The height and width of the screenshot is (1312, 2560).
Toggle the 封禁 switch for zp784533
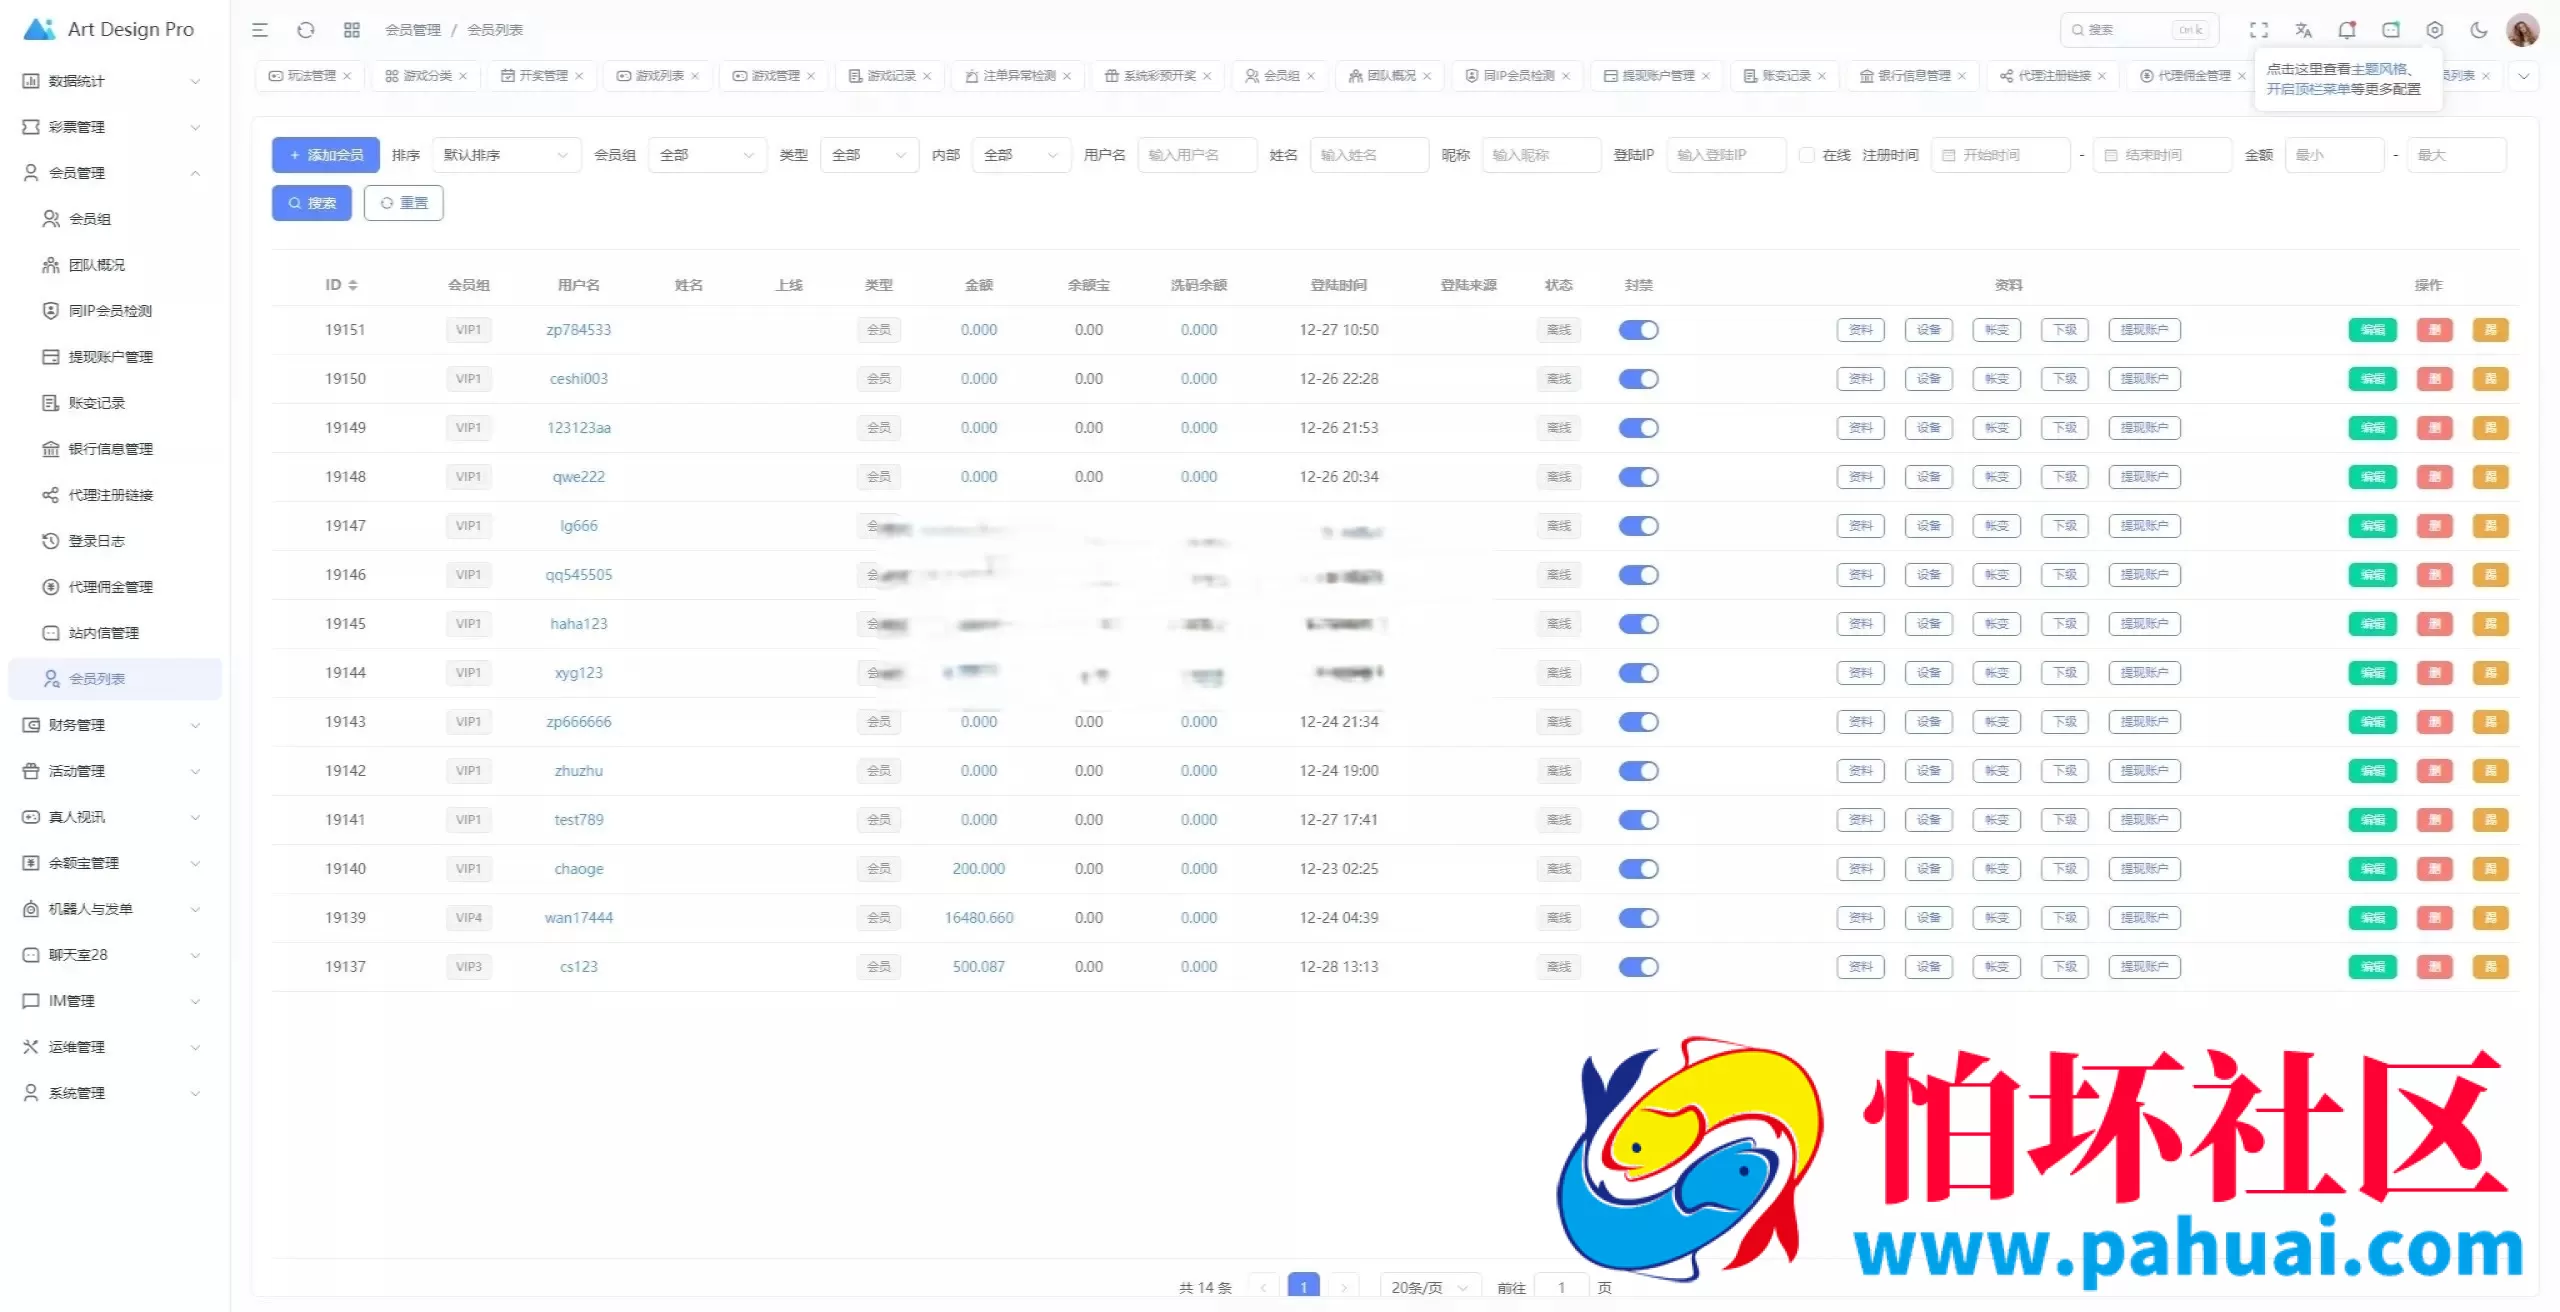pos(1638,330)
